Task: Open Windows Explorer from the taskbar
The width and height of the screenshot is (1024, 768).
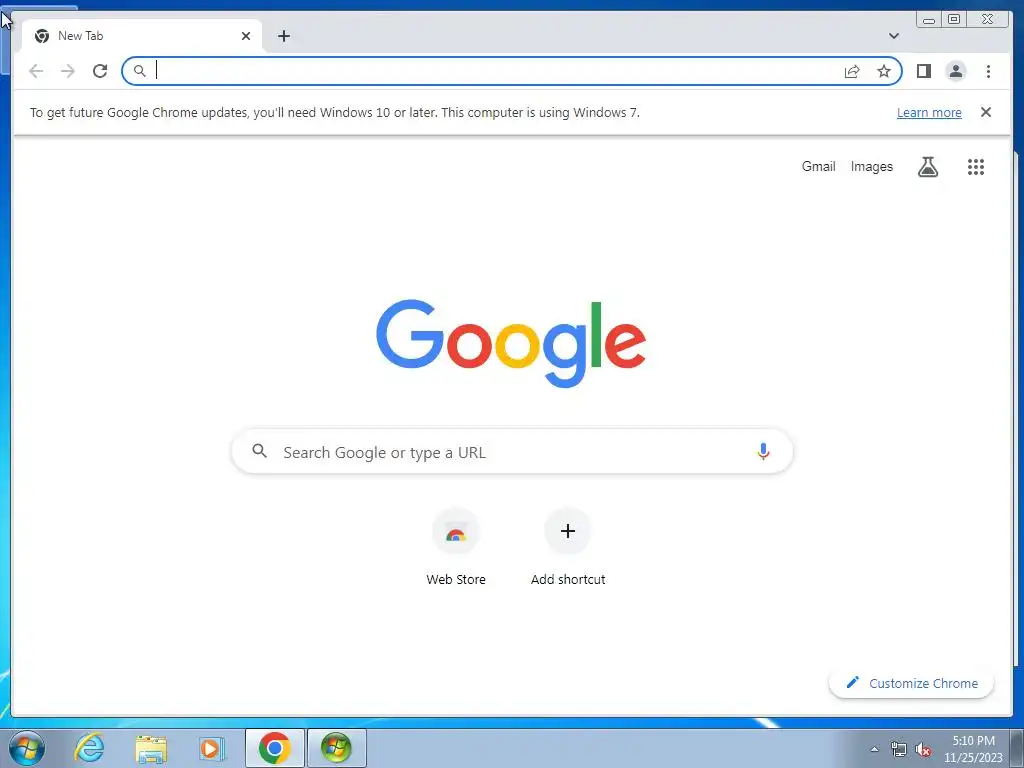Action: coord(151,748)
